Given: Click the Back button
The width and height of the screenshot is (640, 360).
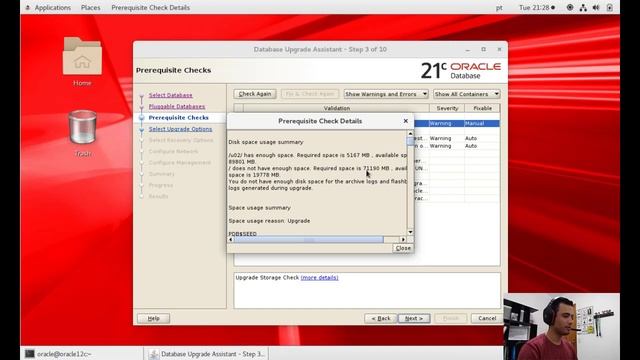Looking at the screenshot, I should [380, 318].
